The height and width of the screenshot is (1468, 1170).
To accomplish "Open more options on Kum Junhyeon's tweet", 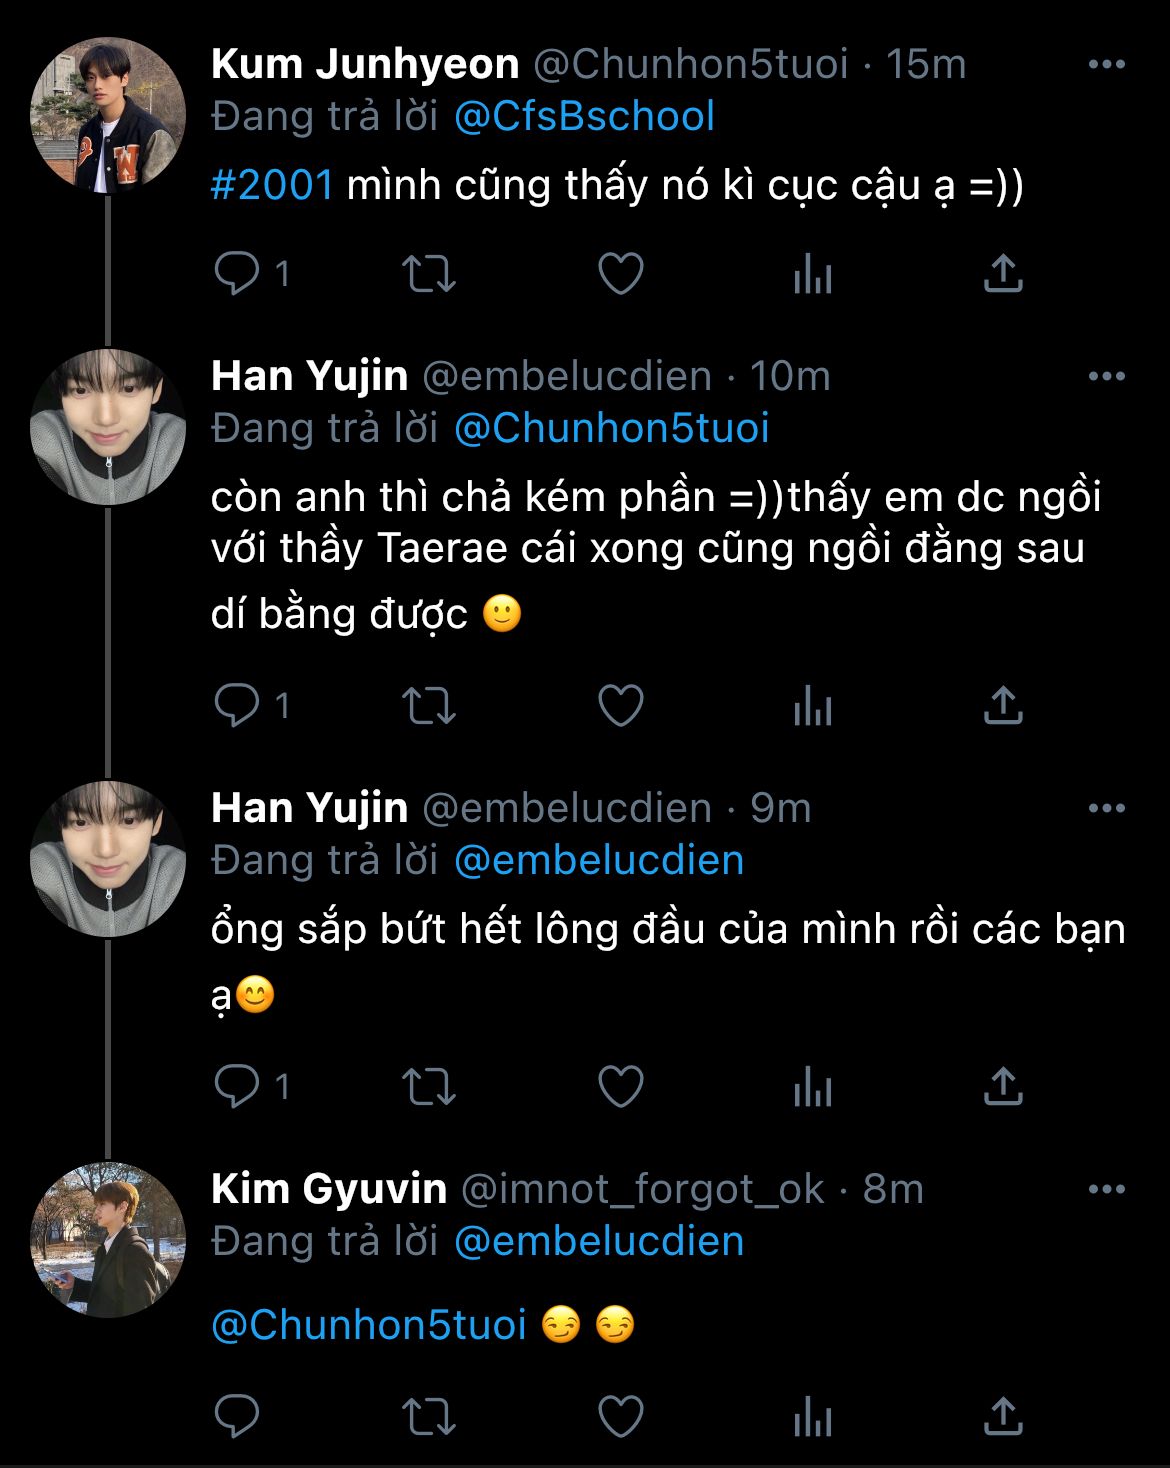I will click(x=1106, y=65).
